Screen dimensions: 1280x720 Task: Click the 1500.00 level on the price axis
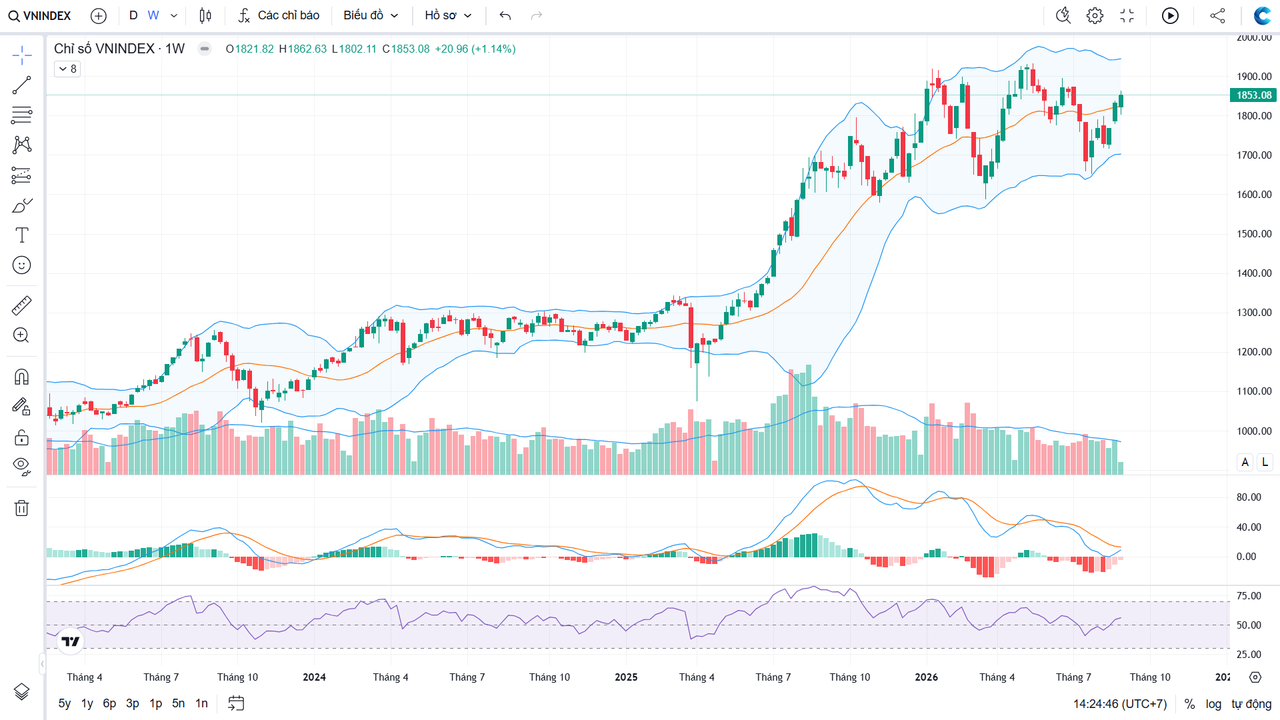click(1254, 234)
